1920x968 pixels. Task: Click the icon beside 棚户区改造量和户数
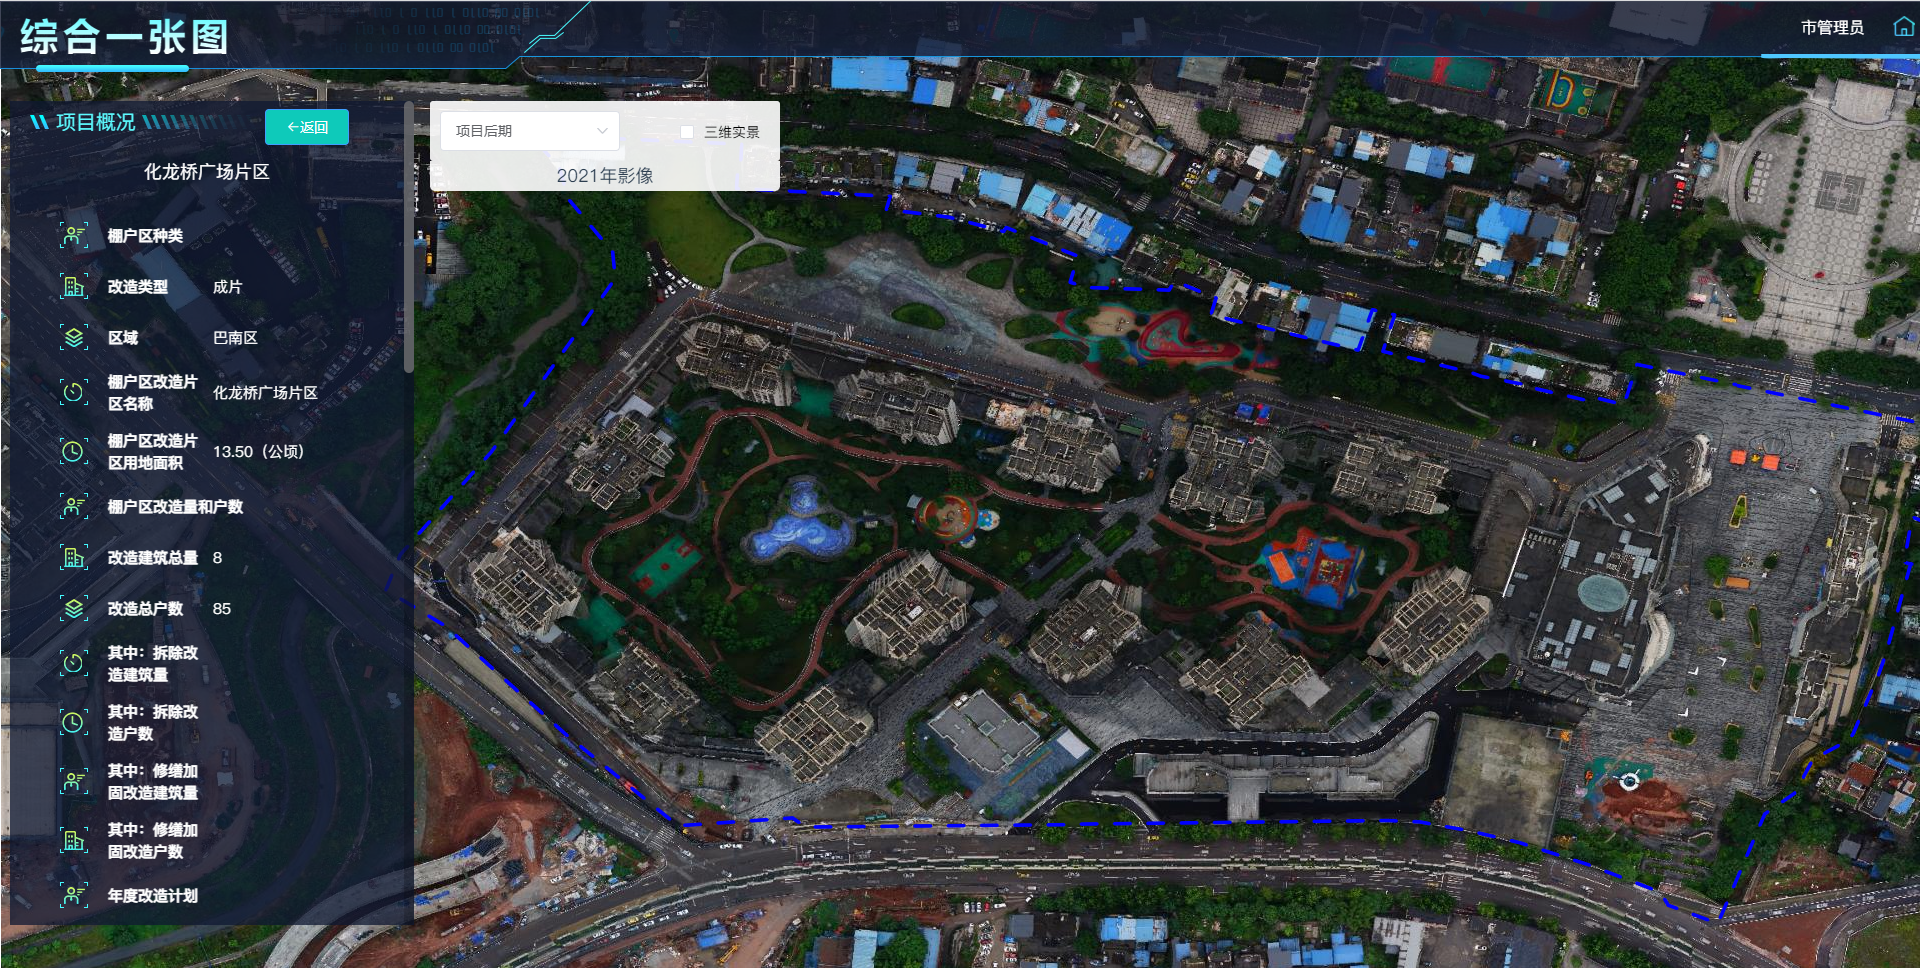tap(74, 507)
